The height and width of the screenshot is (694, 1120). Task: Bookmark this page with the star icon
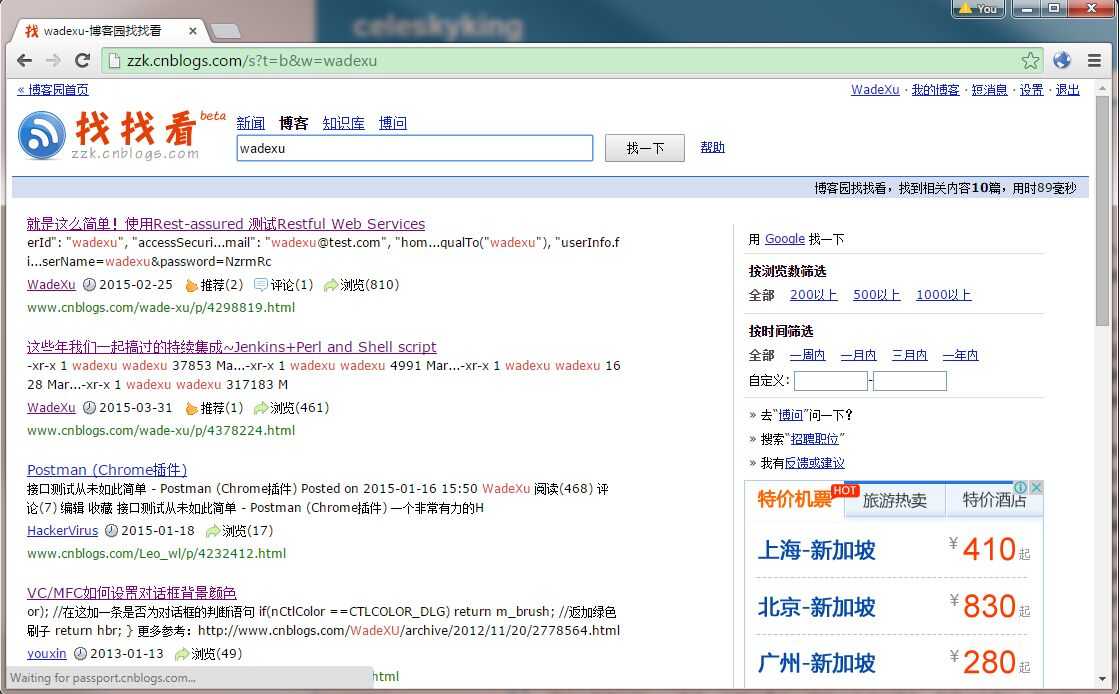(1029, 61)
